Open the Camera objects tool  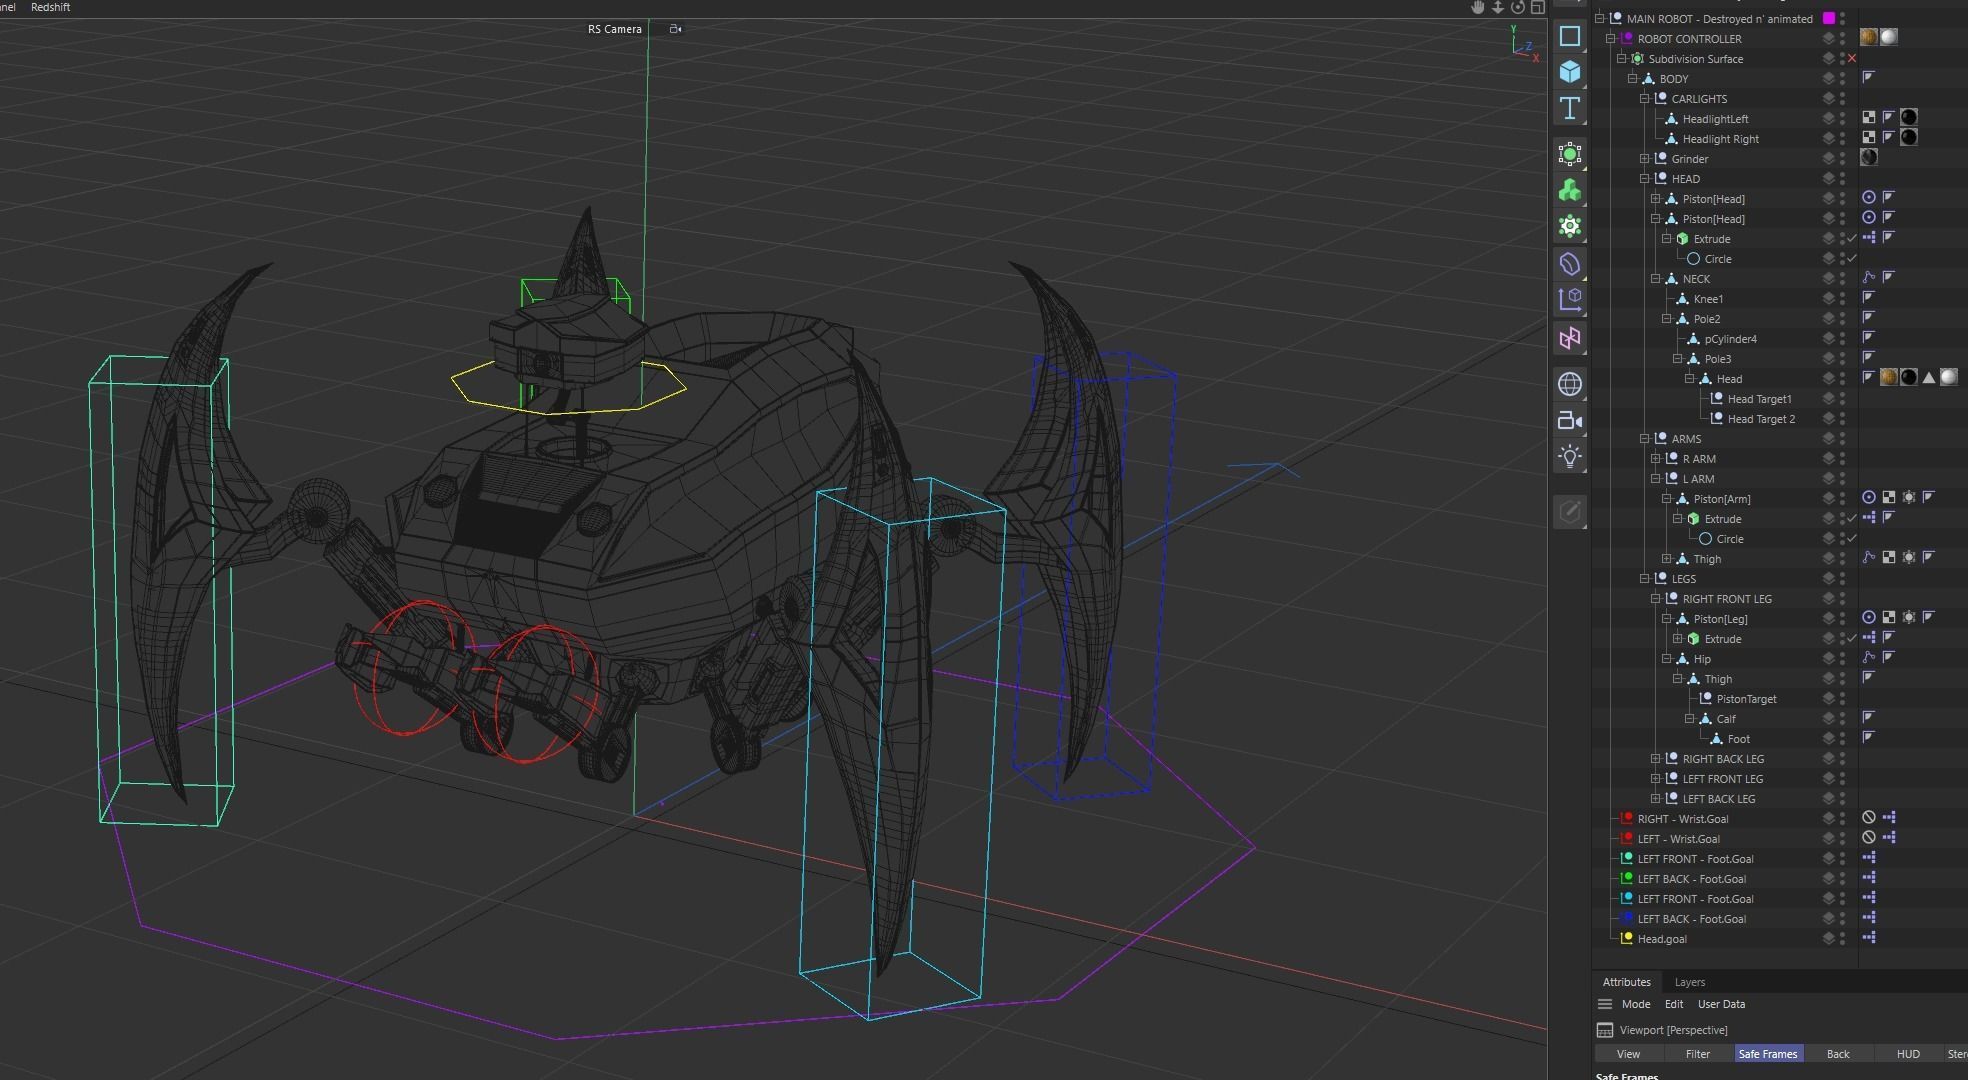coord(1569,420)
